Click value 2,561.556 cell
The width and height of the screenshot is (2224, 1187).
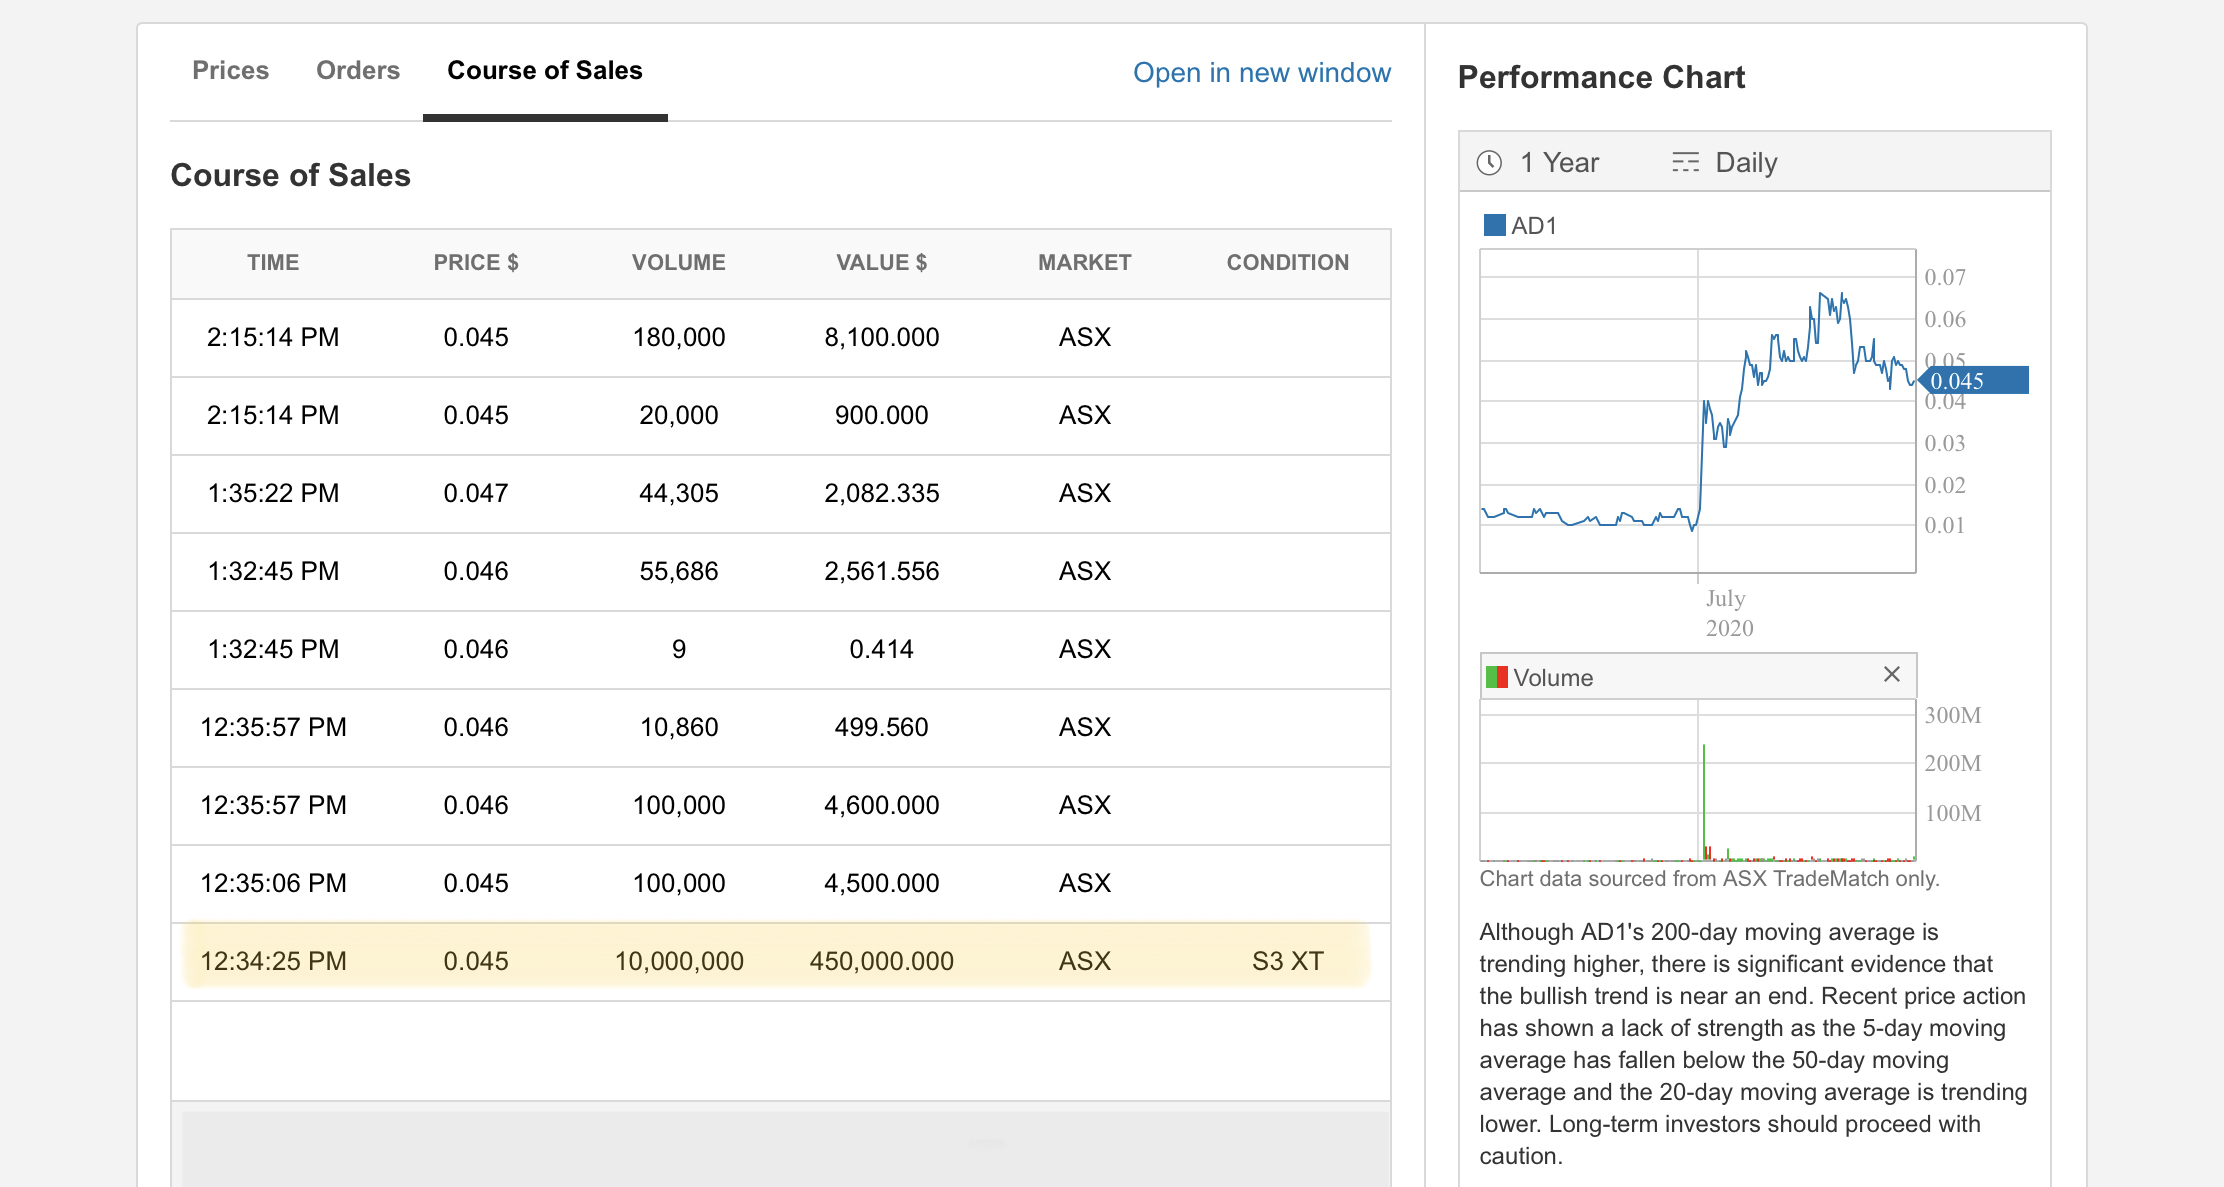tap(882, 571)
